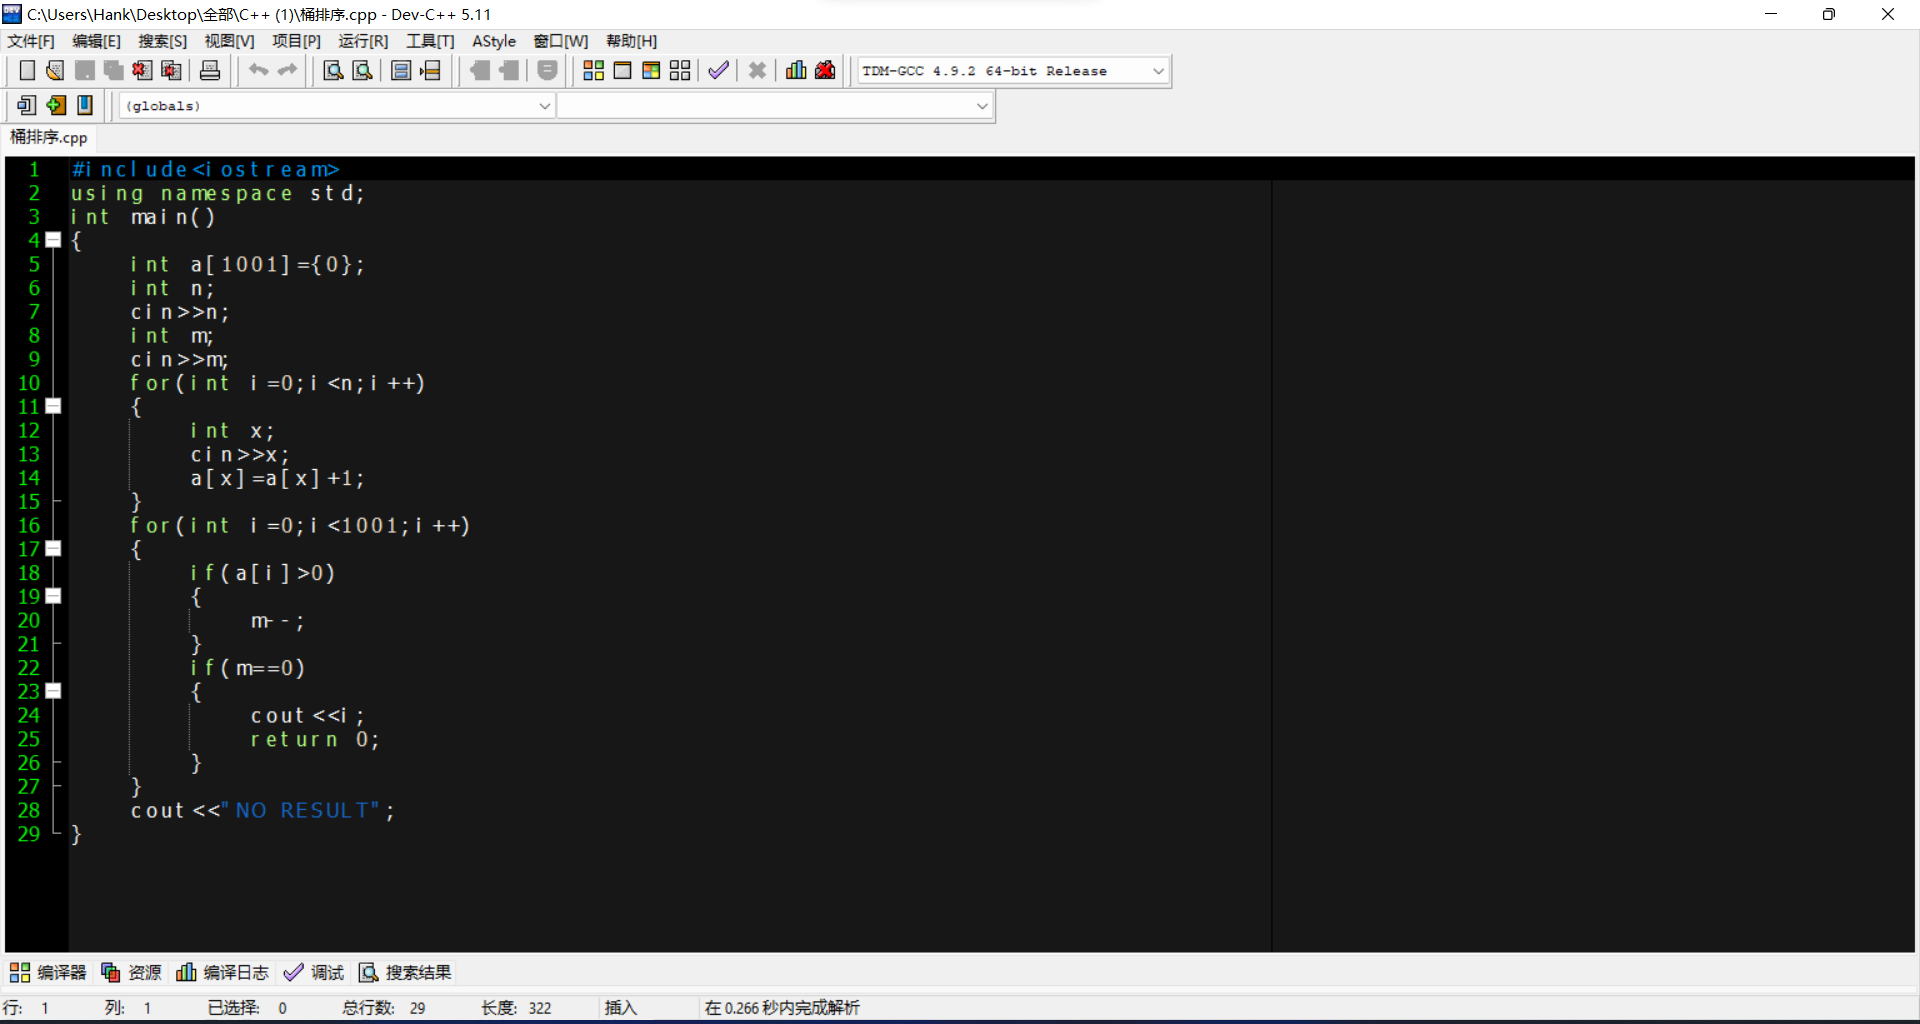Open the 视图[V] menu

pos(229,41)
